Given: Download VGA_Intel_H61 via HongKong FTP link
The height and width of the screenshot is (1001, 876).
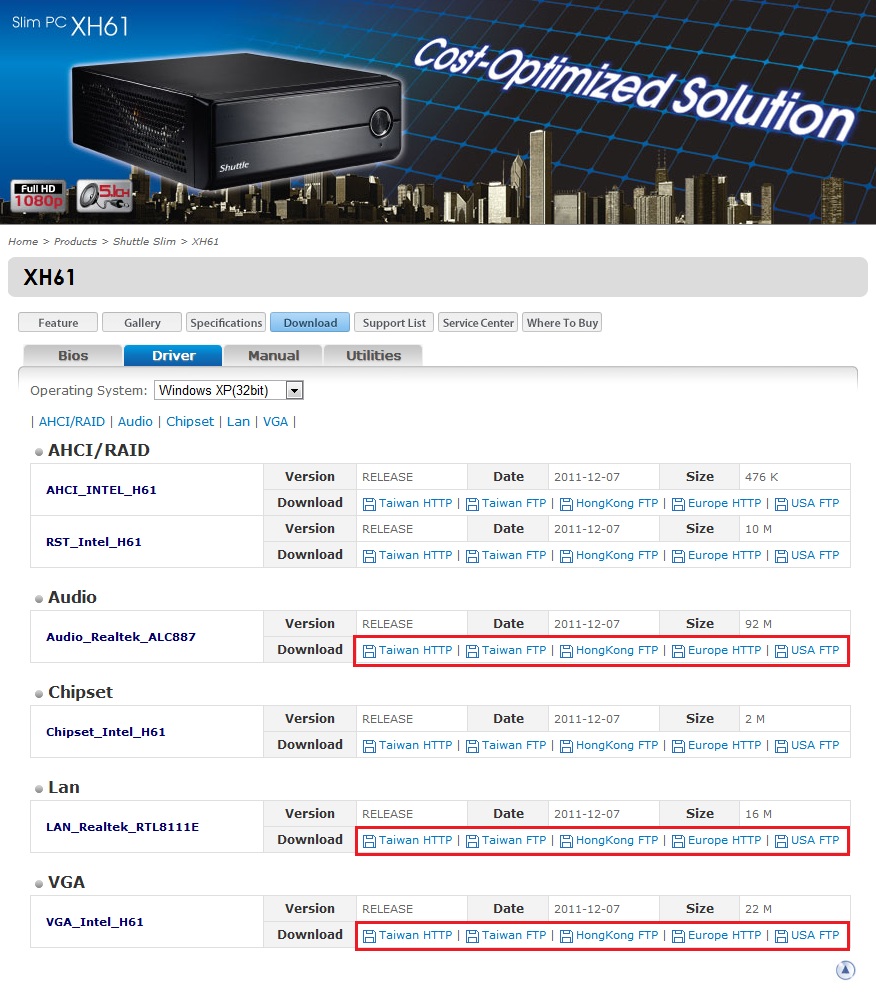Looking at the screenshot, I should [617, 935].
